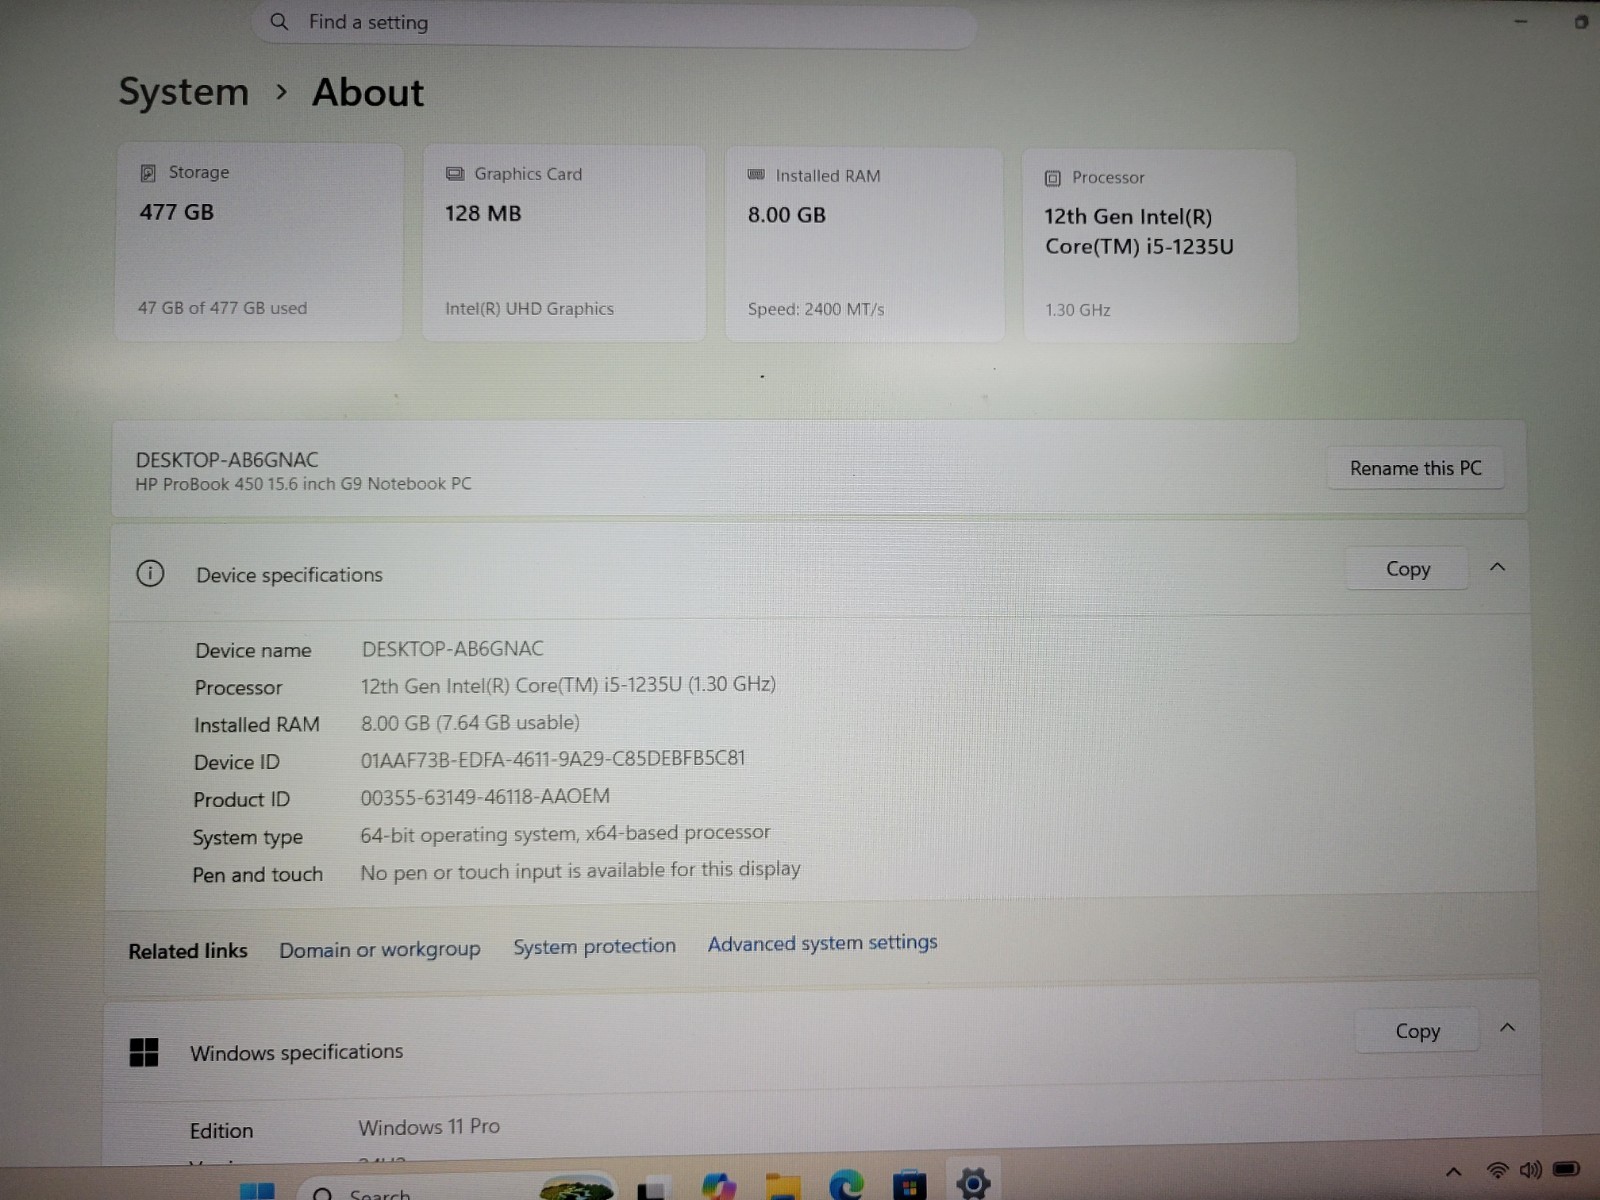Open System protection link
Image resolution: width=1600 pixels, height=1200 pixels.
[x=595, y=946]
